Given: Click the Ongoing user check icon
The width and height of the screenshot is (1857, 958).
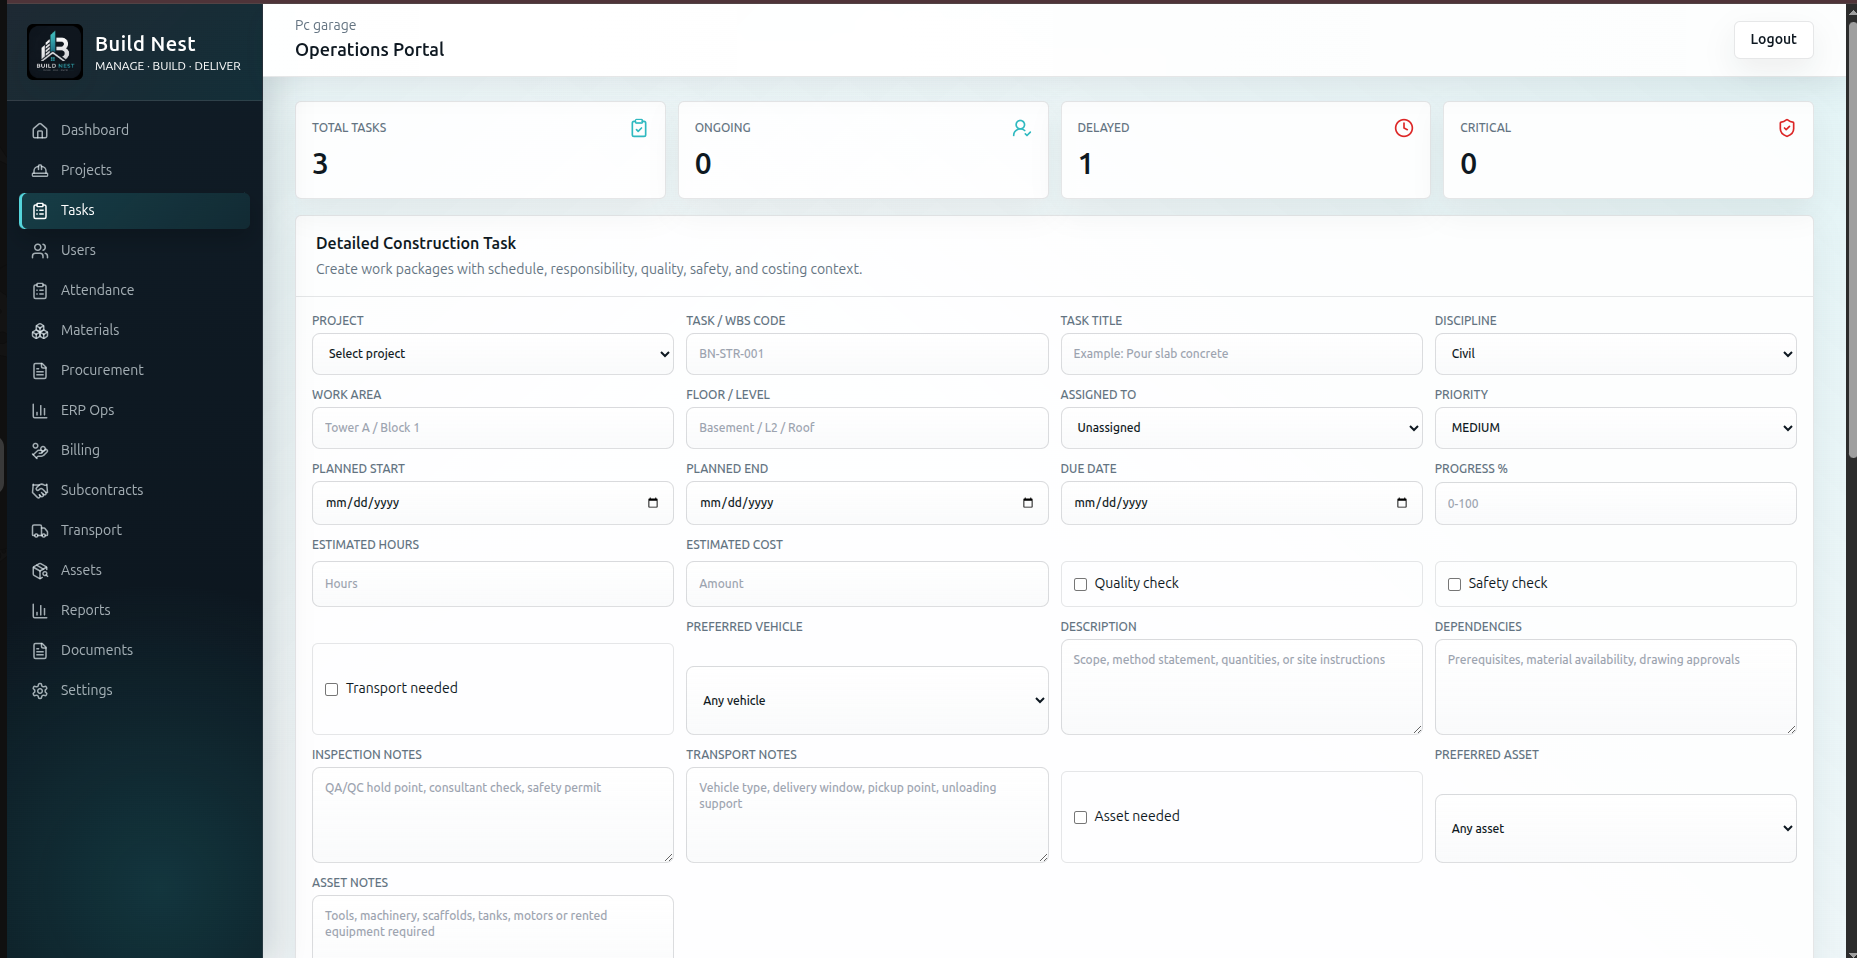Looking at the screenshot, I should pos(1021,128).
